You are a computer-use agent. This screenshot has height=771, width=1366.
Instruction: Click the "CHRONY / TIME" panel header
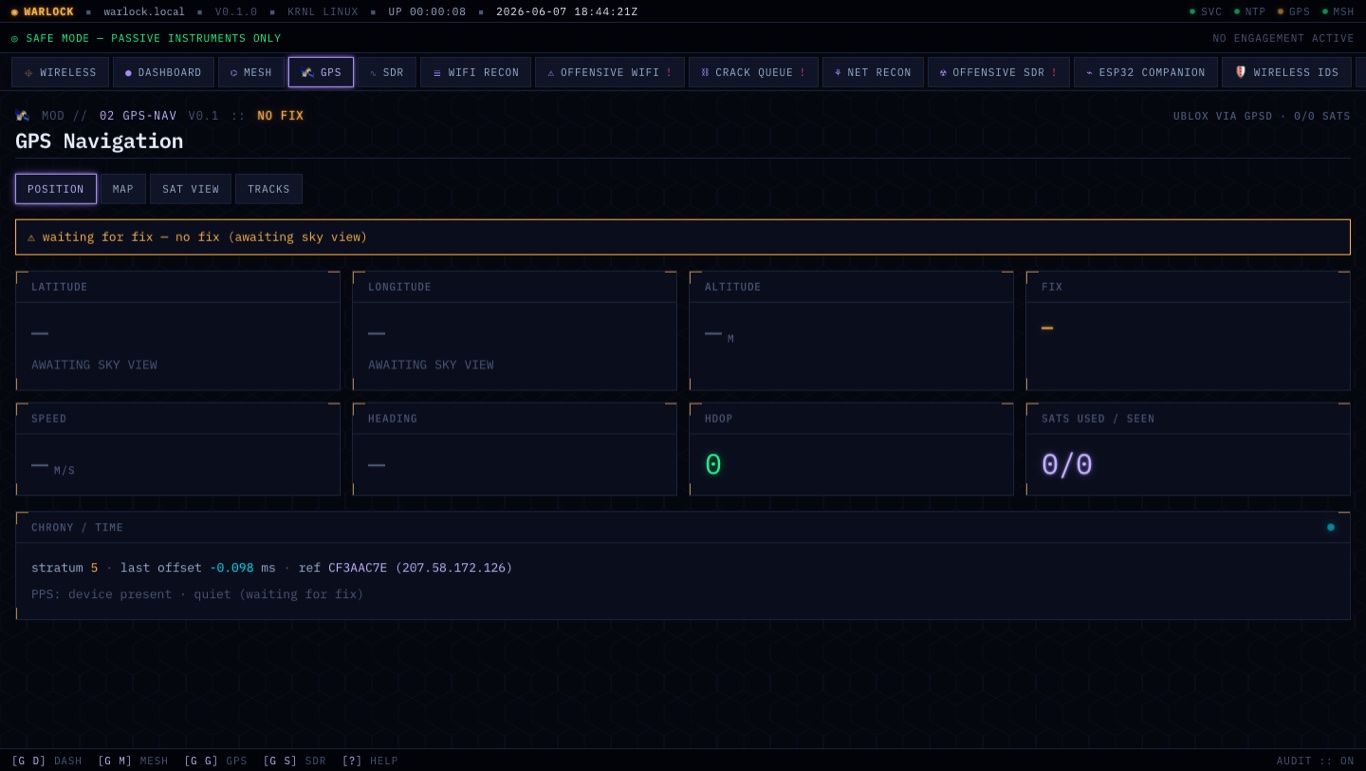pyautogui.click(x=683, y=527)
